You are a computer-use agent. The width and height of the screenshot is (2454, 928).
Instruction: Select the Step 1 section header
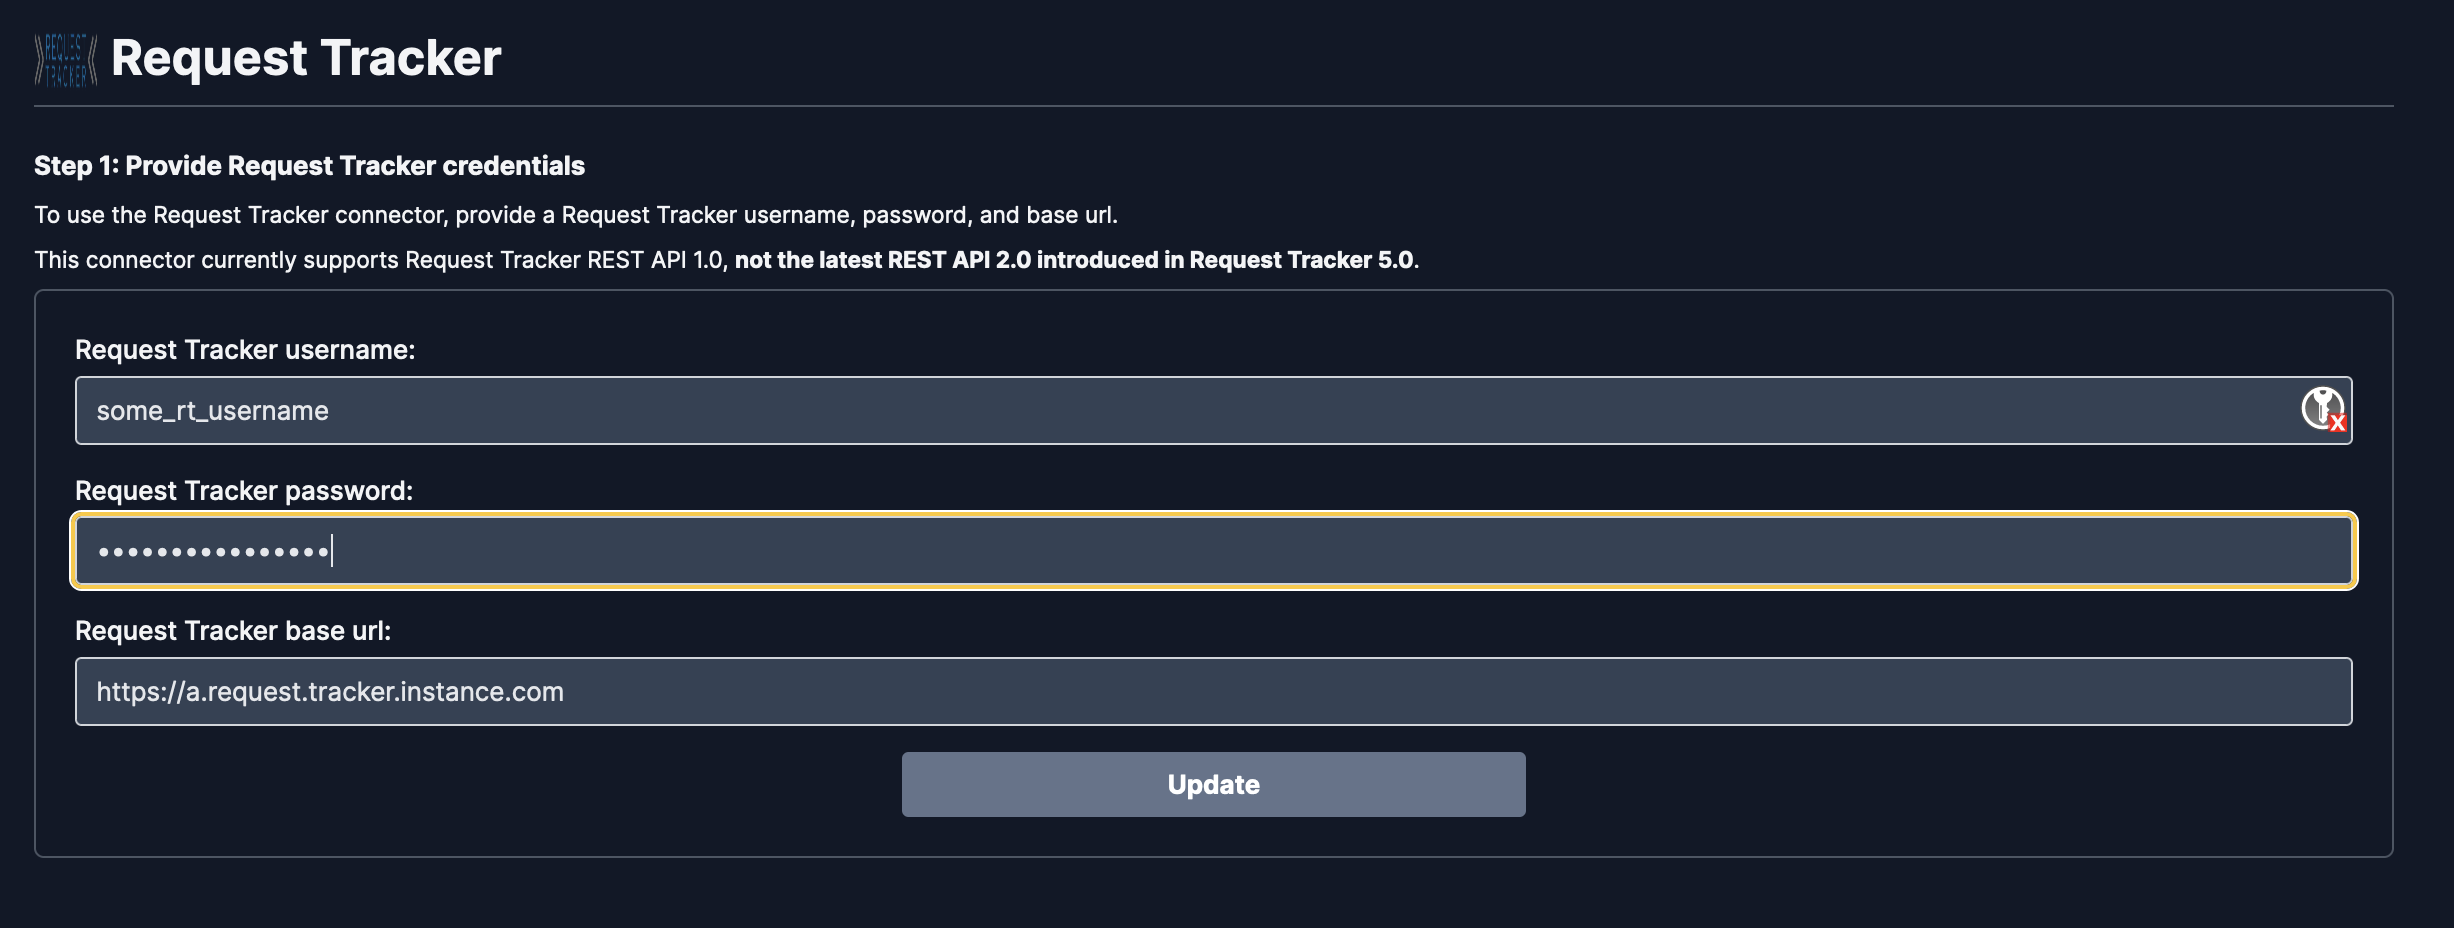click(309, 166)
